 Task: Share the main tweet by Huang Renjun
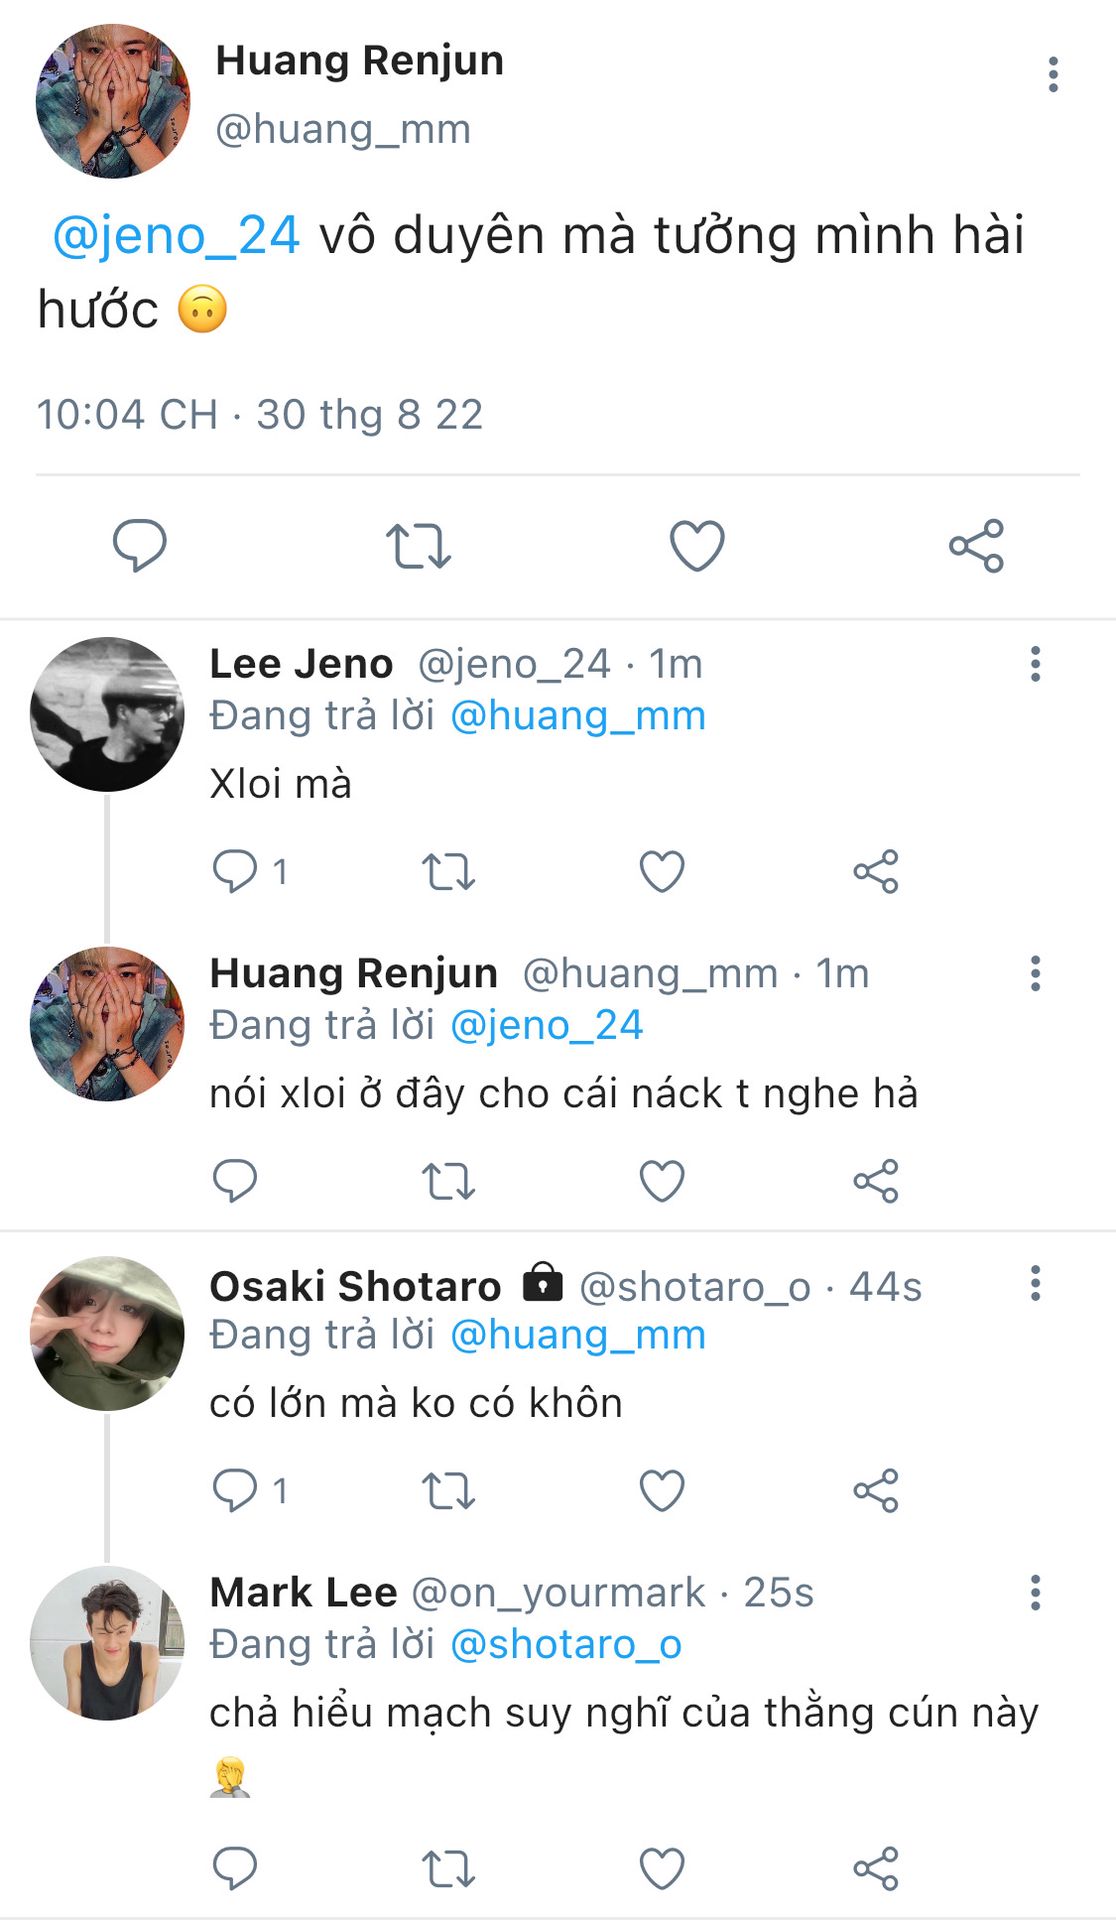pyautogui.click(x=976, y=545)
